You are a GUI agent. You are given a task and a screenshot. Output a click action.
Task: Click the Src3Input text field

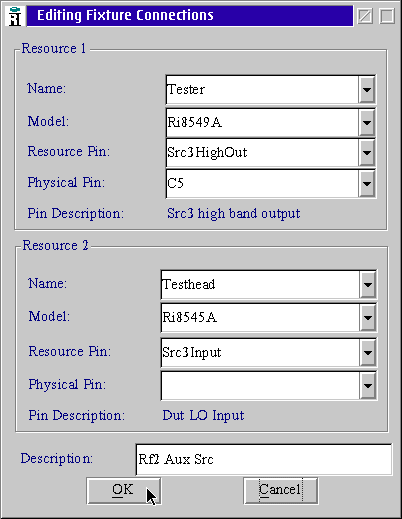tap(260, 352)
